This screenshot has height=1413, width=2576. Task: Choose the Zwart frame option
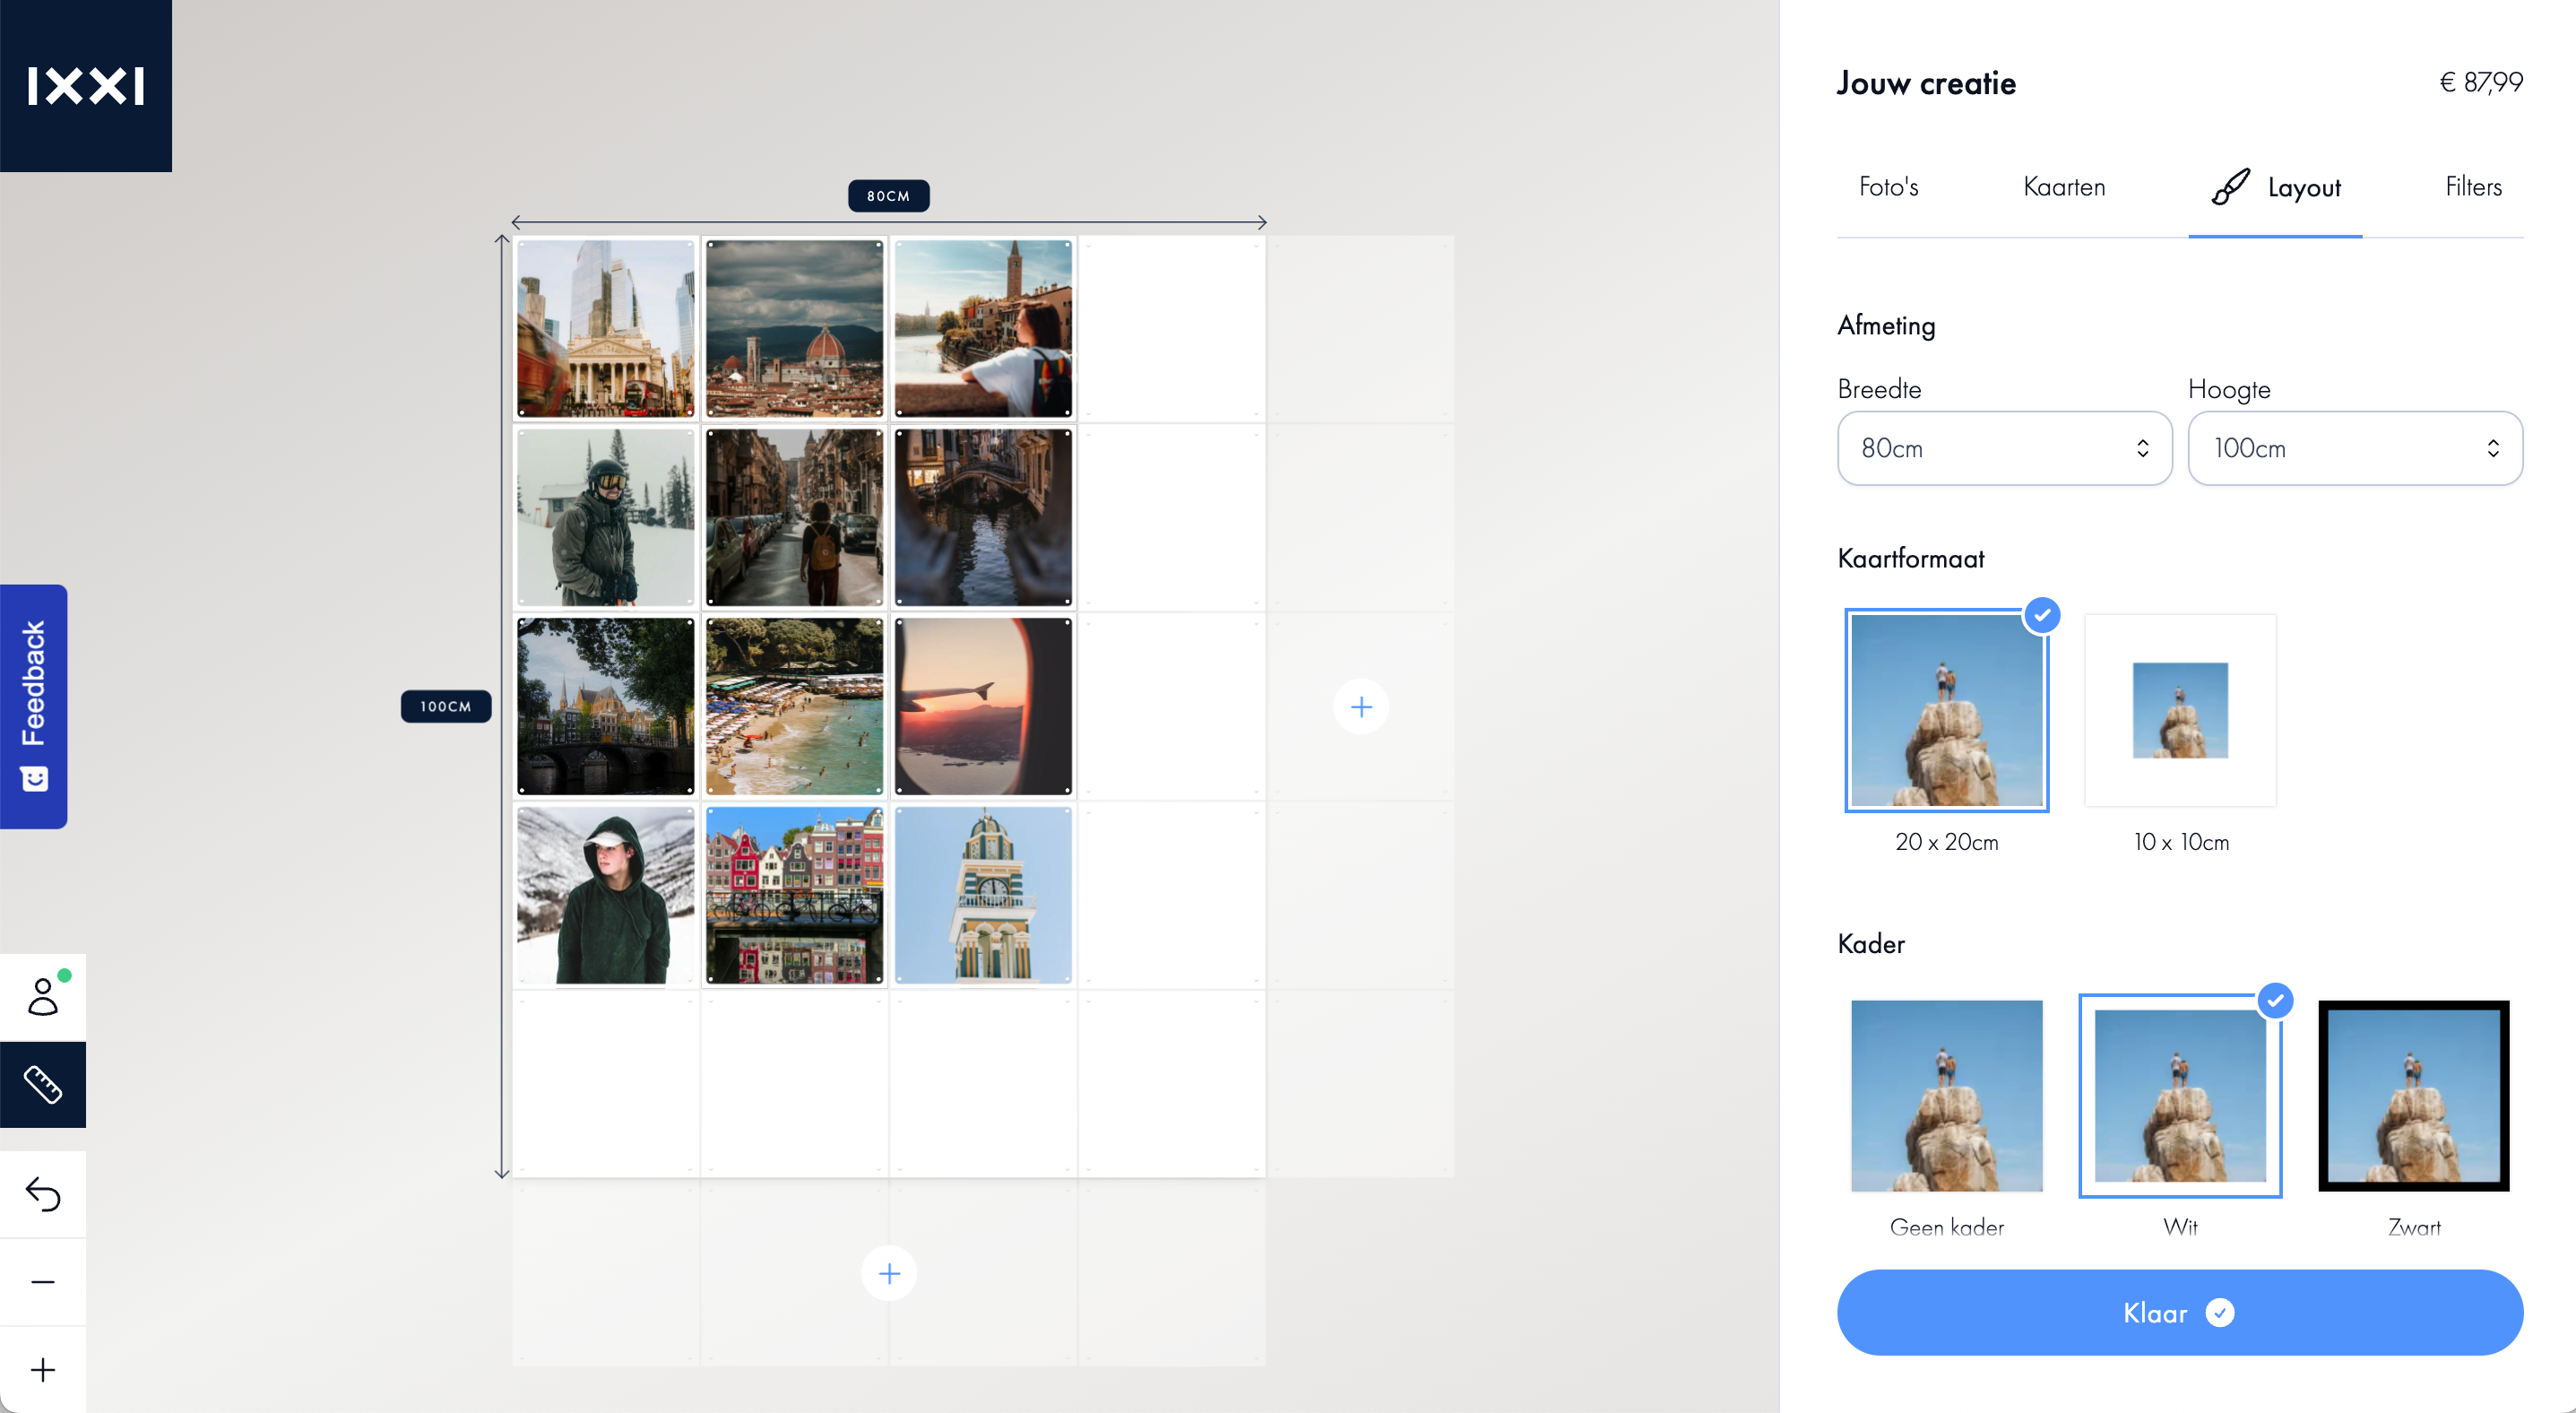point(2414,1095)
